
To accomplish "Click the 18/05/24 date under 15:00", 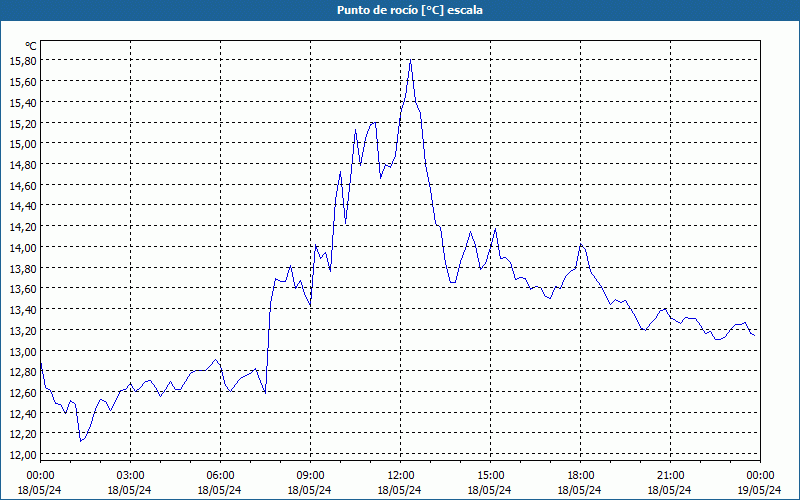I will 490,490.
